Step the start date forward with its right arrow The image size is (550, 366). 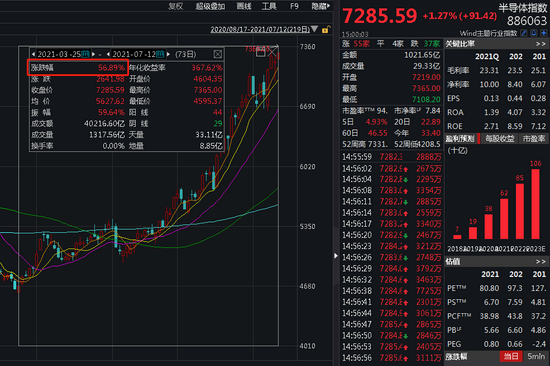point(93,54)
